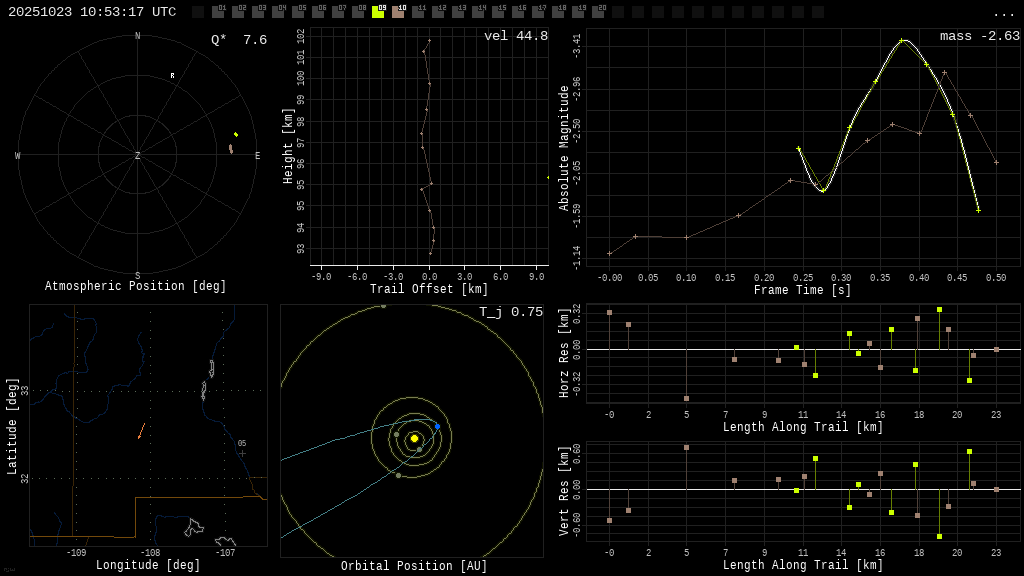Click the orange meteor track on map
The image size is (1024, 576).
[x=141, y=431]
